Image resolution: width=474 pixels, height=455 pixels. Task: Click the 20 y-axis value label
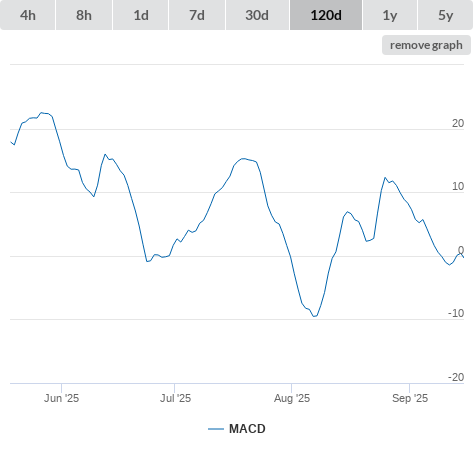click(x=458, y=123)
